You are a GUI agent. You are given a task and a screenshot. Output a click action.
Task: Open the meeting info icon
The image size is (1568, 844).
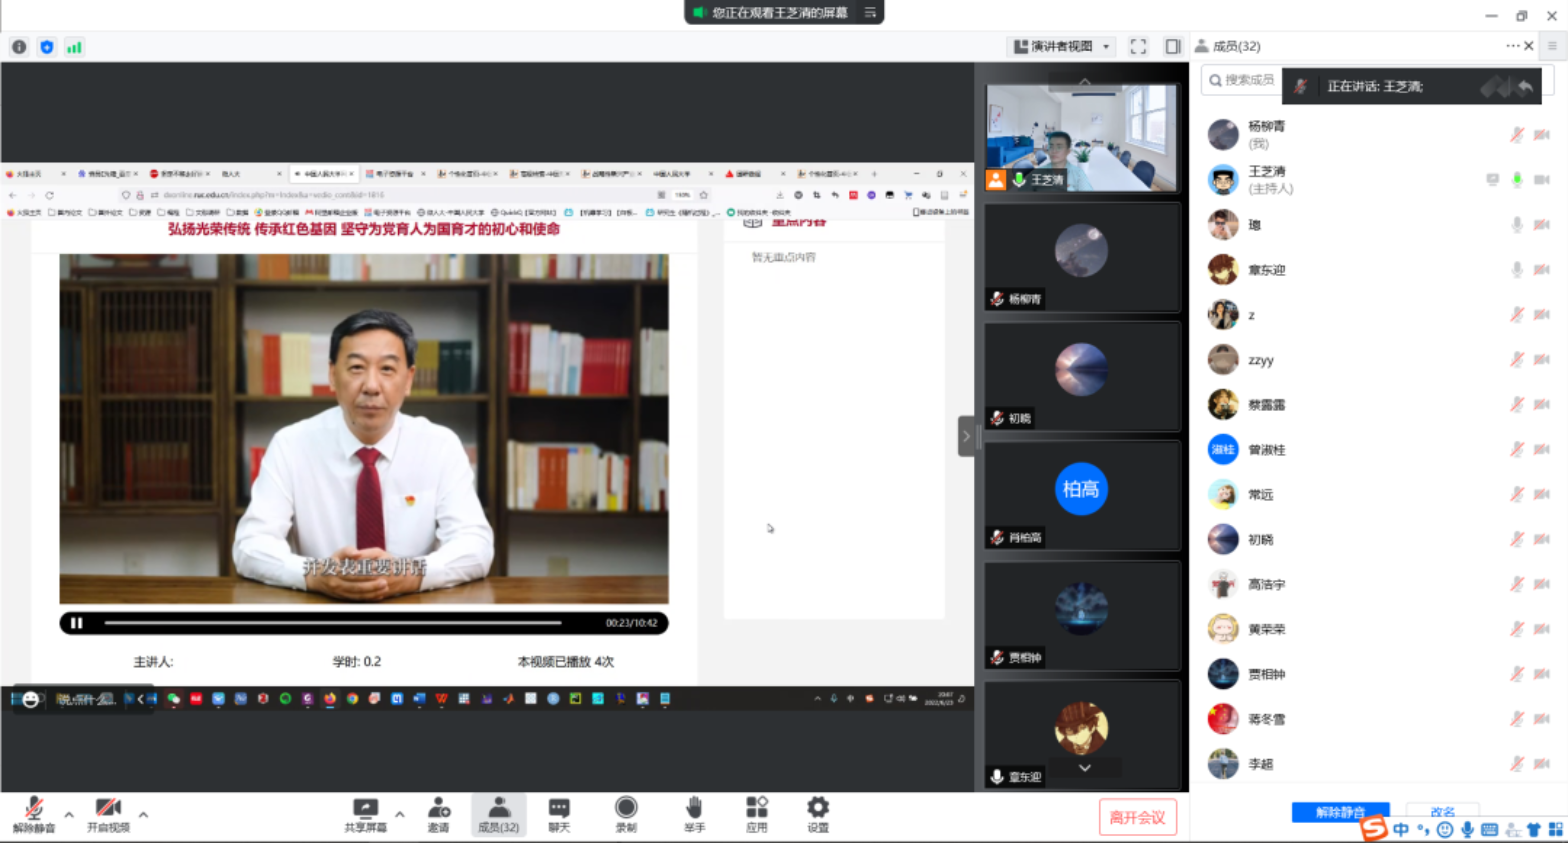[x=19, y=47]
